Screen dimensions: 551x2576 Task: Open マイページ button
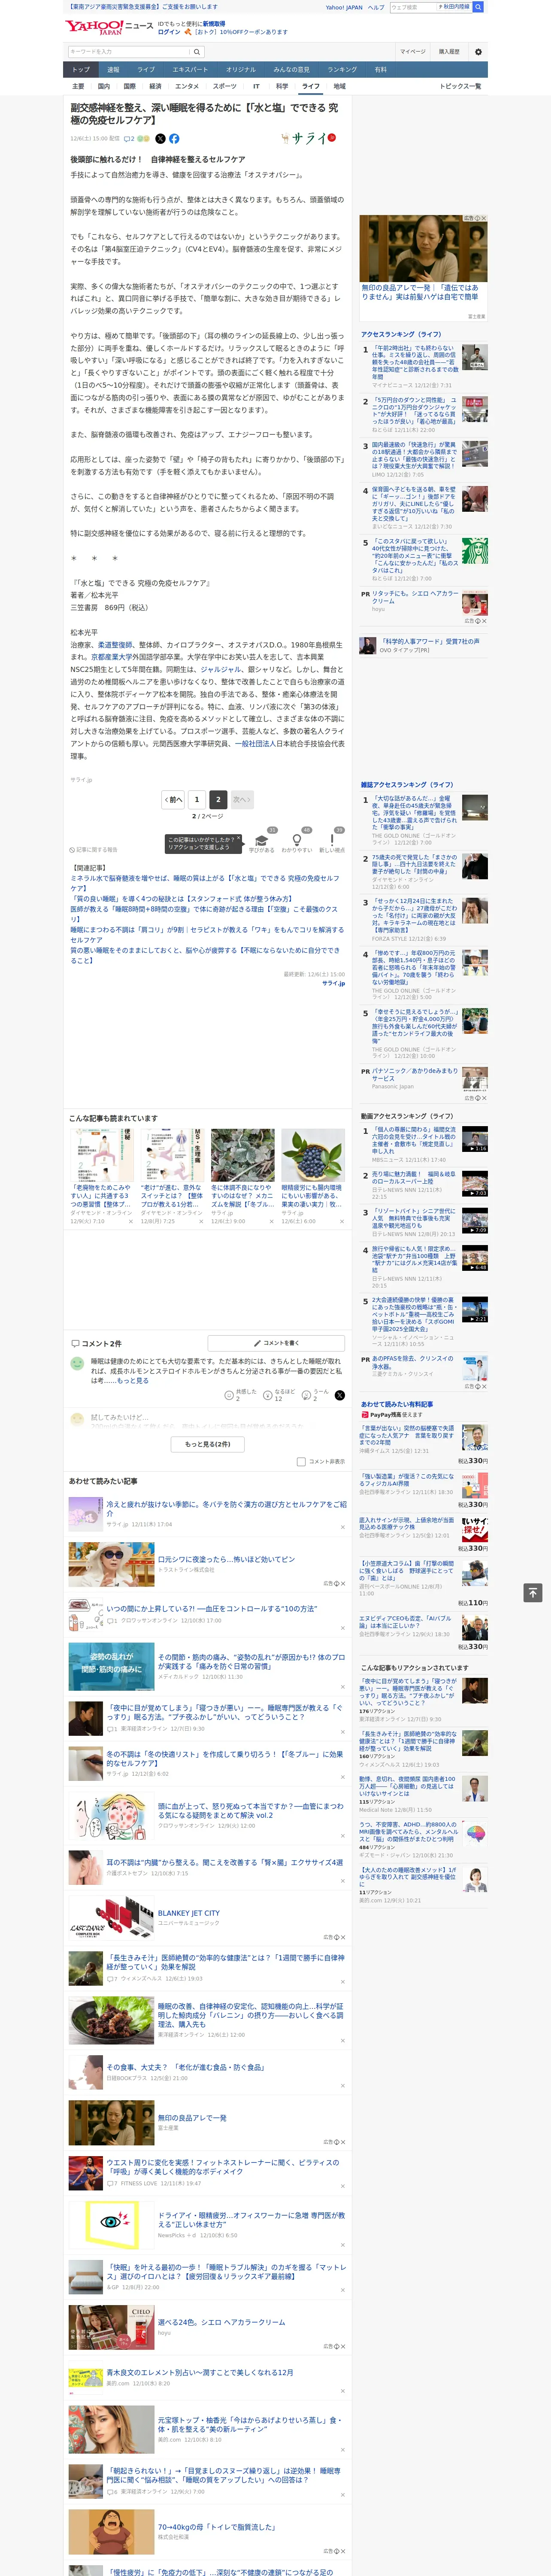[x=413, y=52]
